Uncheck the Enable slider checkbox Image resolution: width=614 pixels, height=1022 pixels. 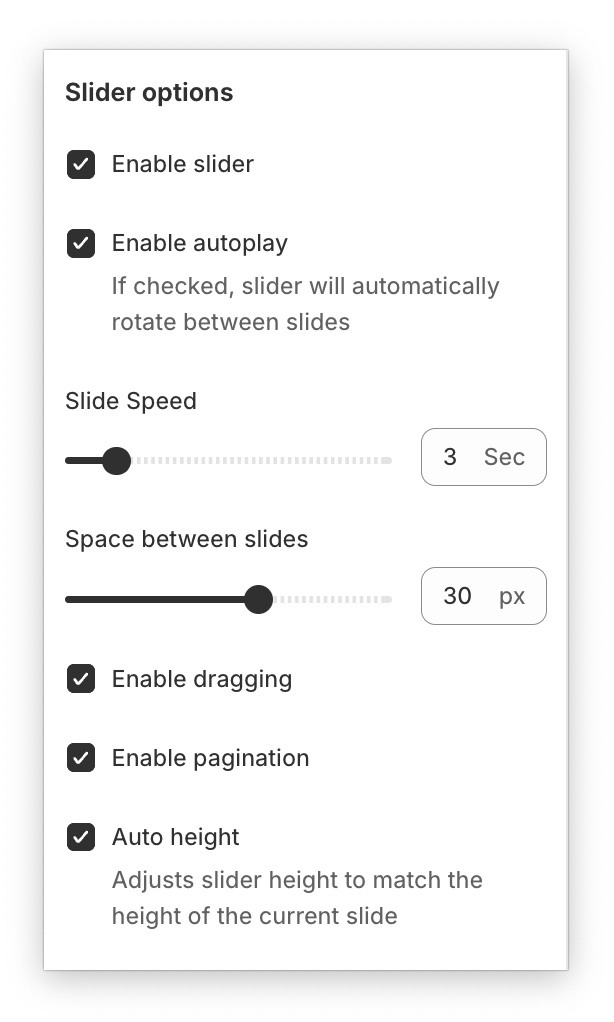81,164
